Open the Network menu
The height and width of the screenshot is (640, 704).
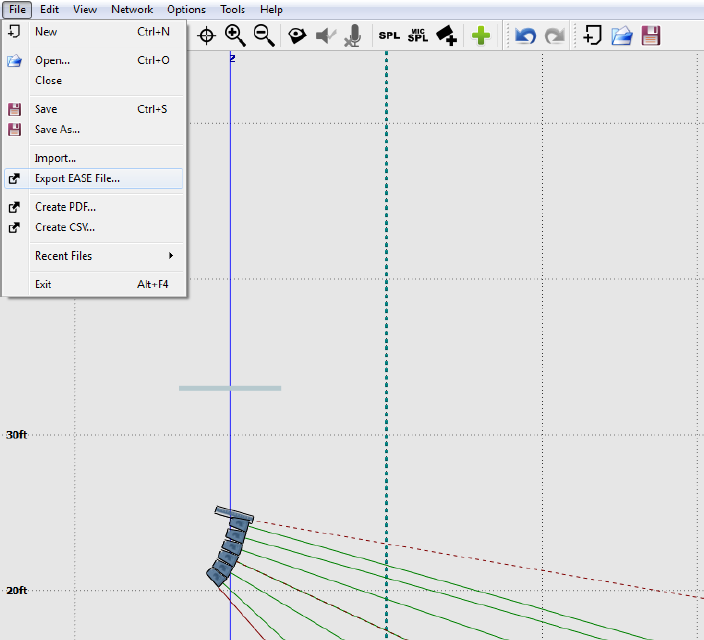[x=132, y=9]
